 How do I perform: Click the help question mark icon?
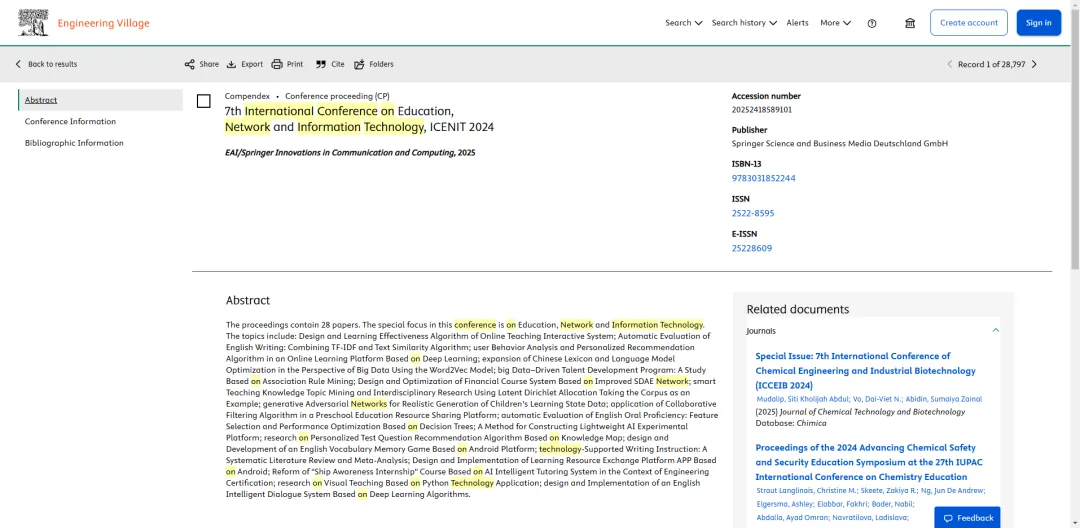[x=872, y=23]
